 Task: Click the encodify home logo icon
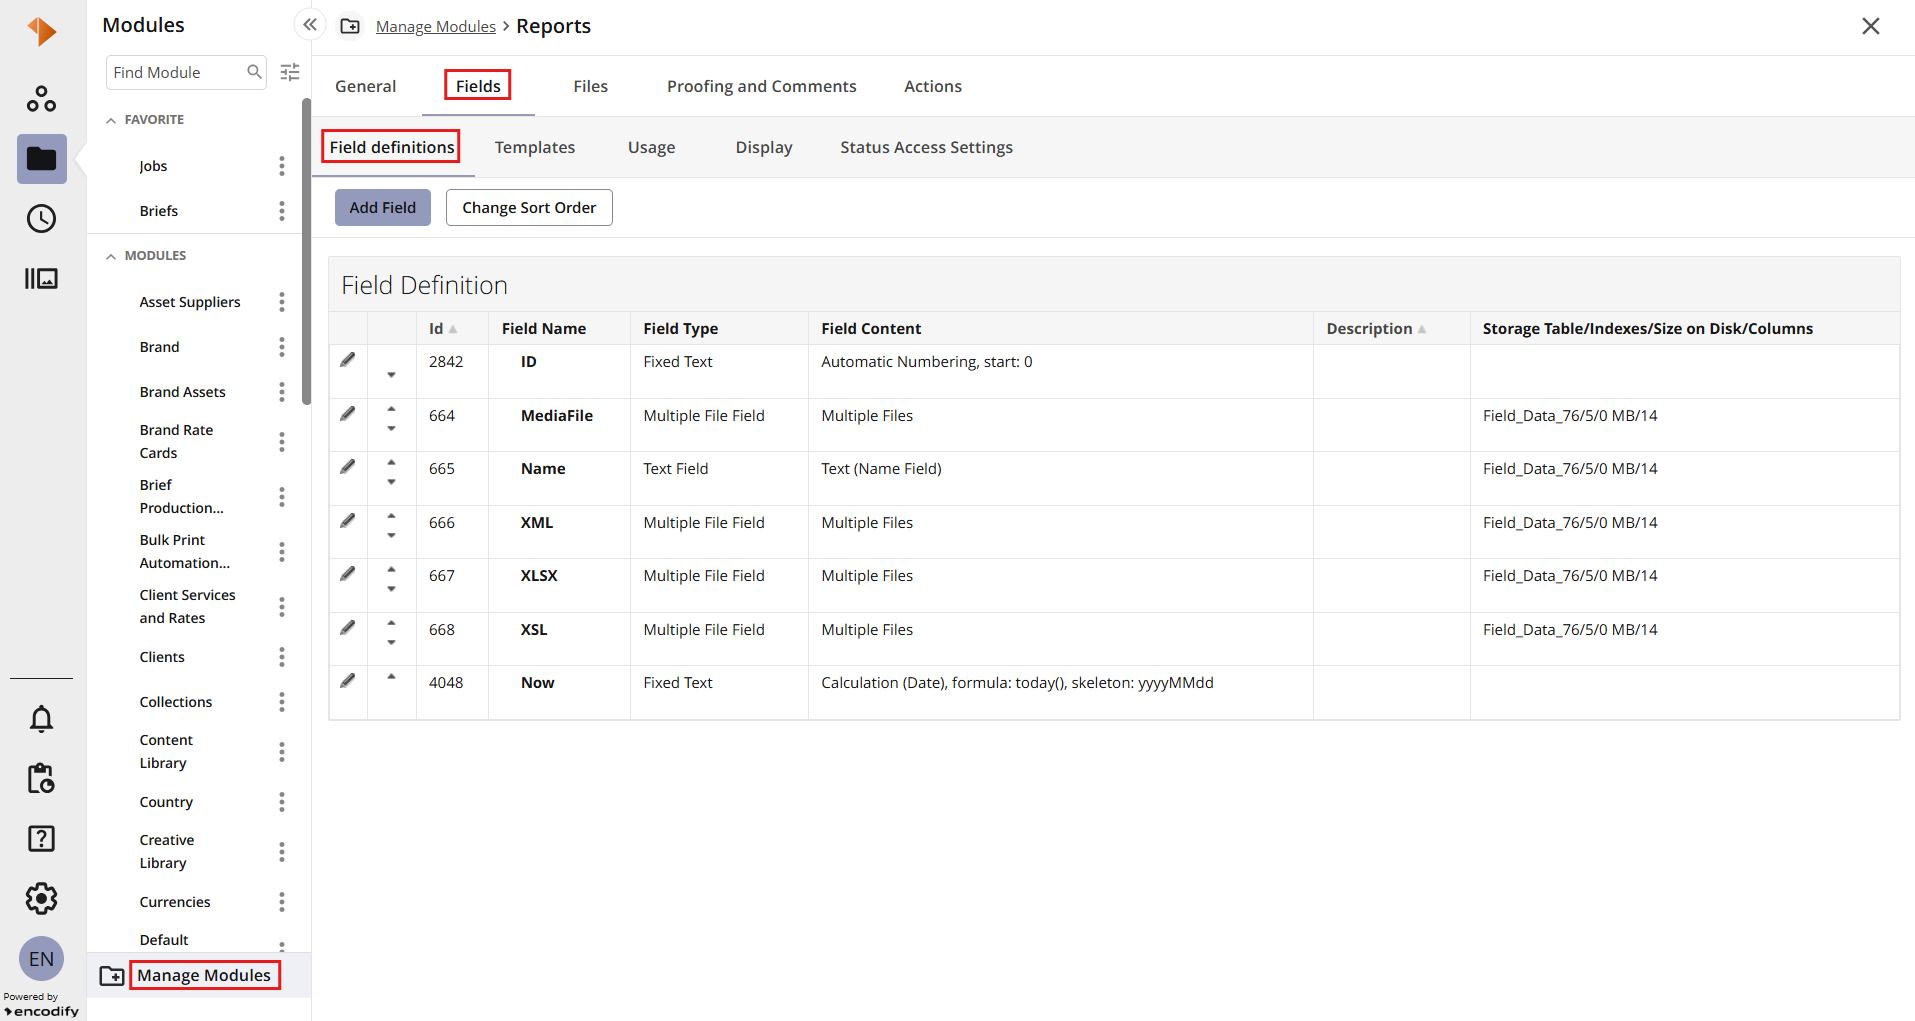41,31
